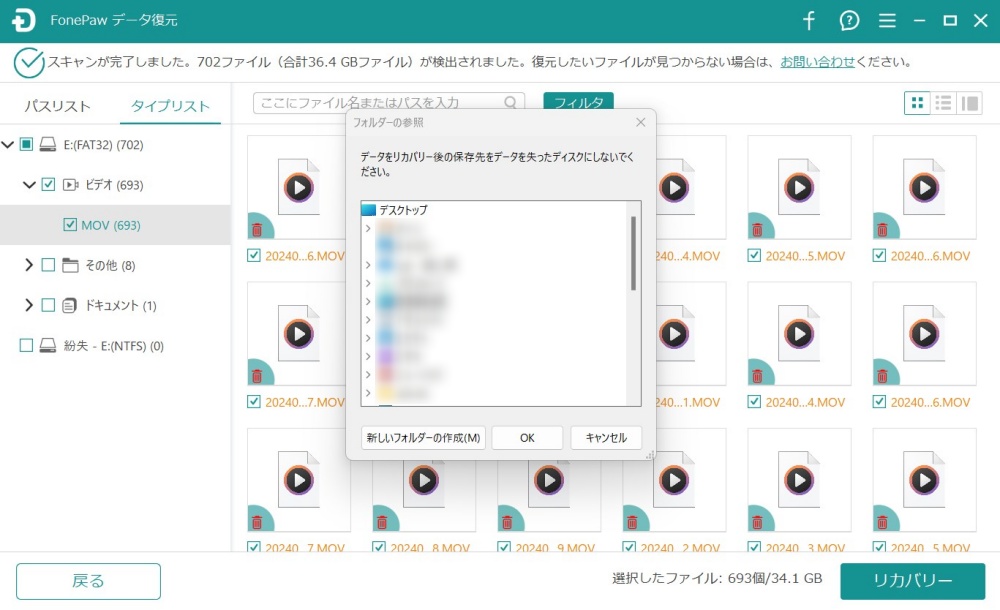Click the 選択したファイル: 693個/34.1 GB text
This screenshot has width=1000, height=610.
(717, 578)
